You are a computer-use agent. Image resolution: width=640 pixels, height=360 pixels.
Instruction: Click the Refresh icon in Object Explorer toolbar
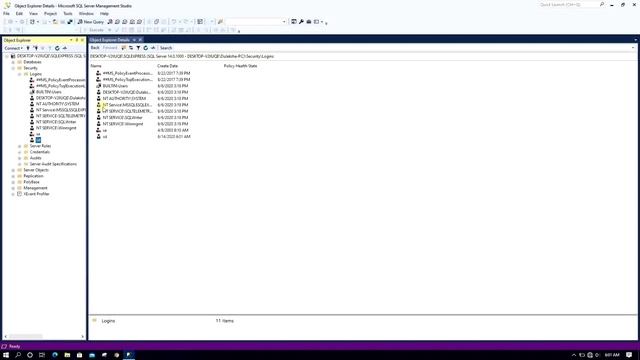pyautogui.click(x=57, y=48)
